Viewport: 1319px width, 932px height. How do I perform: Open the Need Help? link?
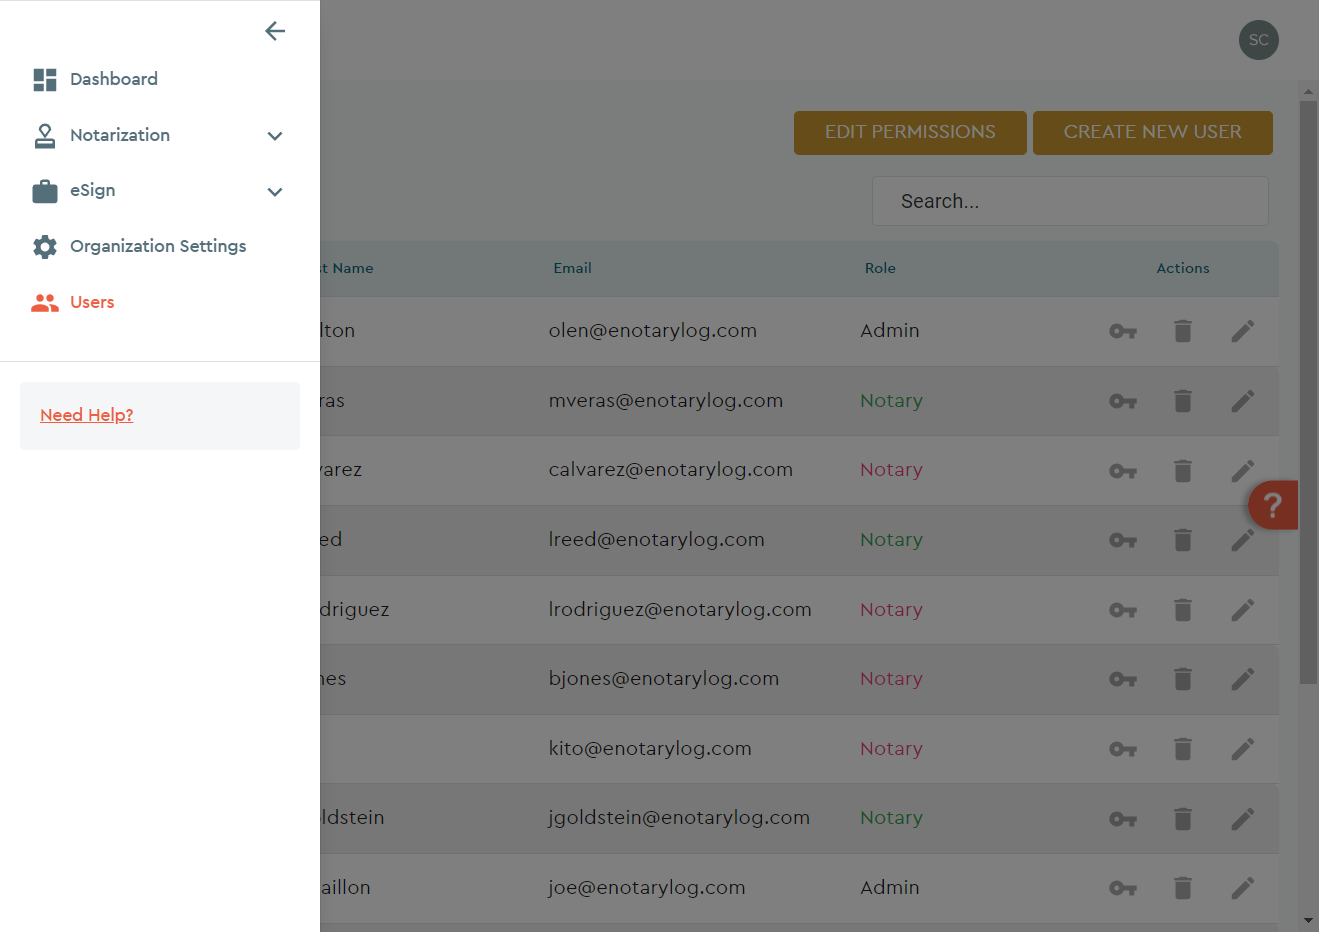point(86,415)
